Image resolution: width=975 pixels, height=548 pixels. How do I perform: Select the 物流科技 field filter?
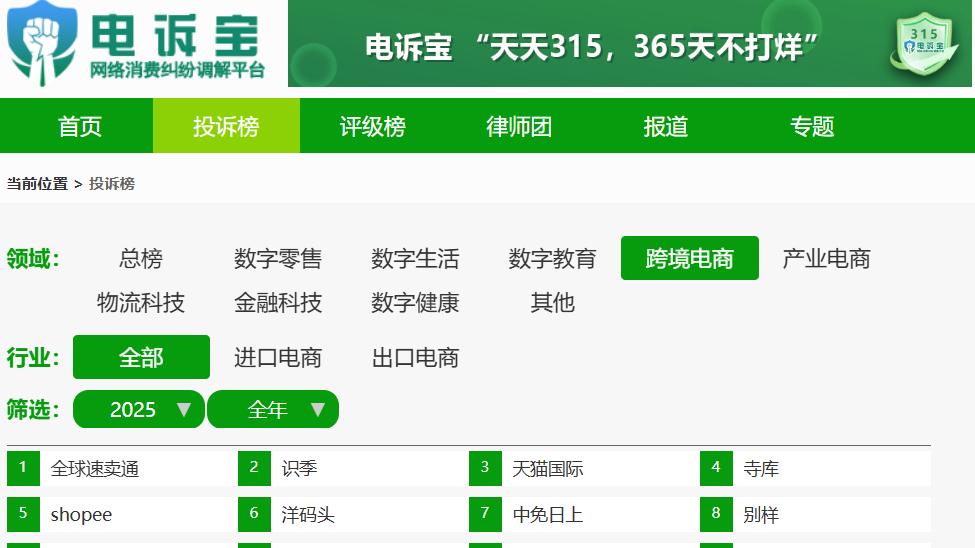[141, 303]
